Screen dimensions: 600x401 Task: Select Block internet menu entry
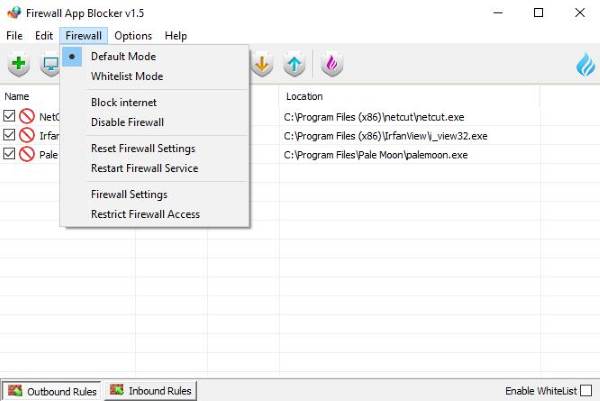click(x=123, y=102)
